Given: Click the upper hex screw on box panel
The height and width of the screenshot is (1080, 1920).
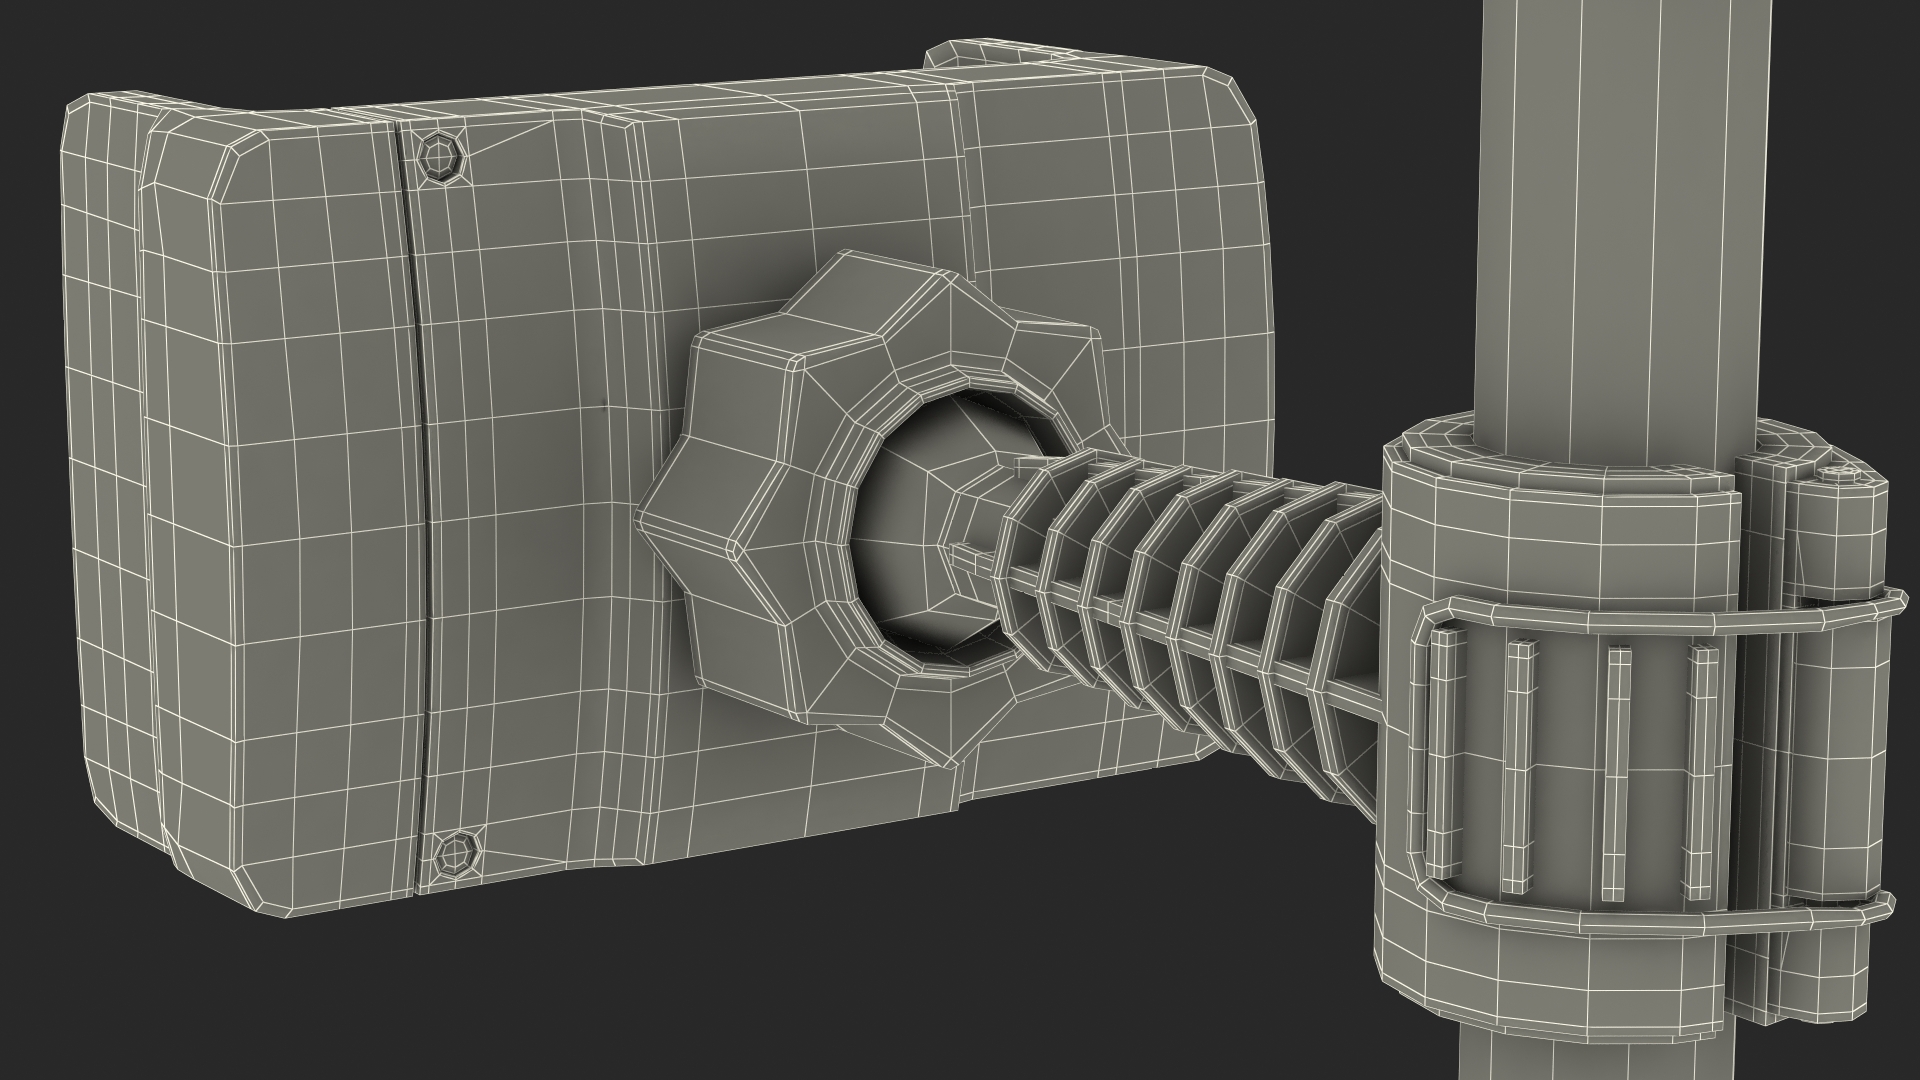Looking at the screenshot, I should click(x=440, y=158).
